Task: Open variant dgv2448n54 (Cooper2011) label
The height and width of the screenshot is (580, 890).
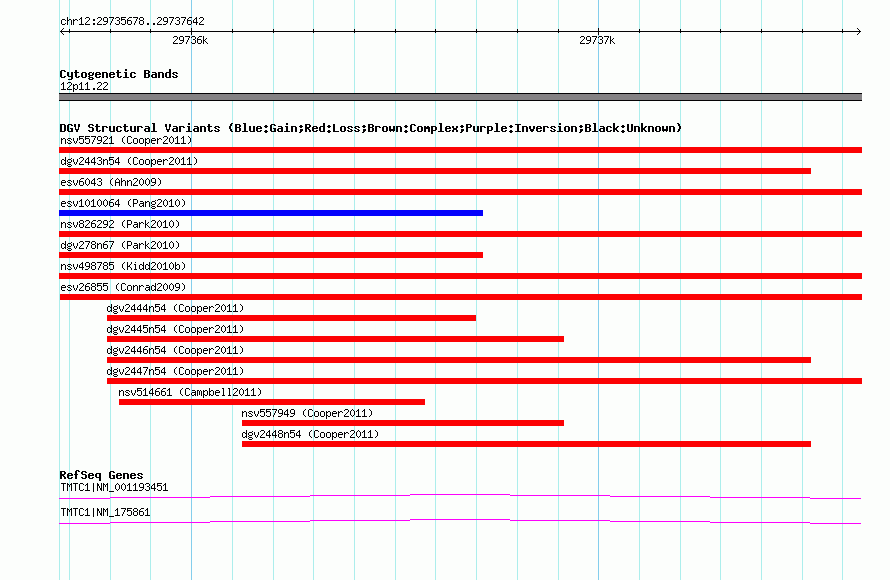Action: [x=310, y=434]
